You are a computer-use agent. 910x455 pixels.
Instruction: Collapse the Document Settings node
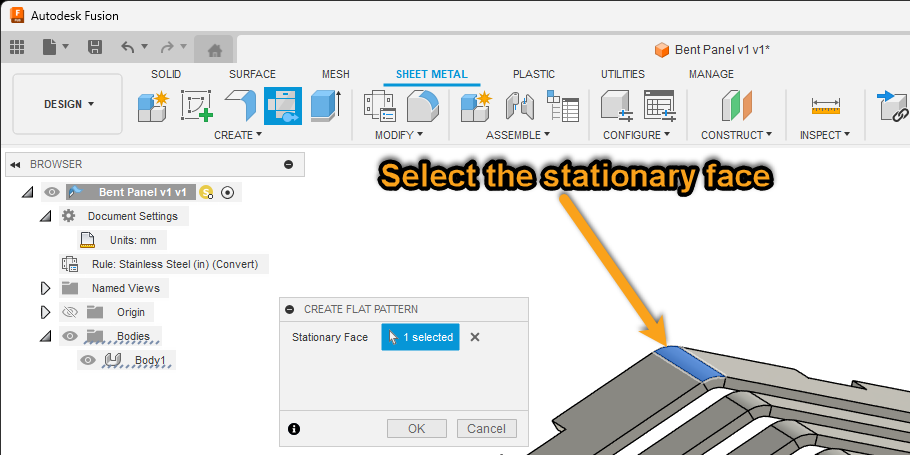point(45,216)
